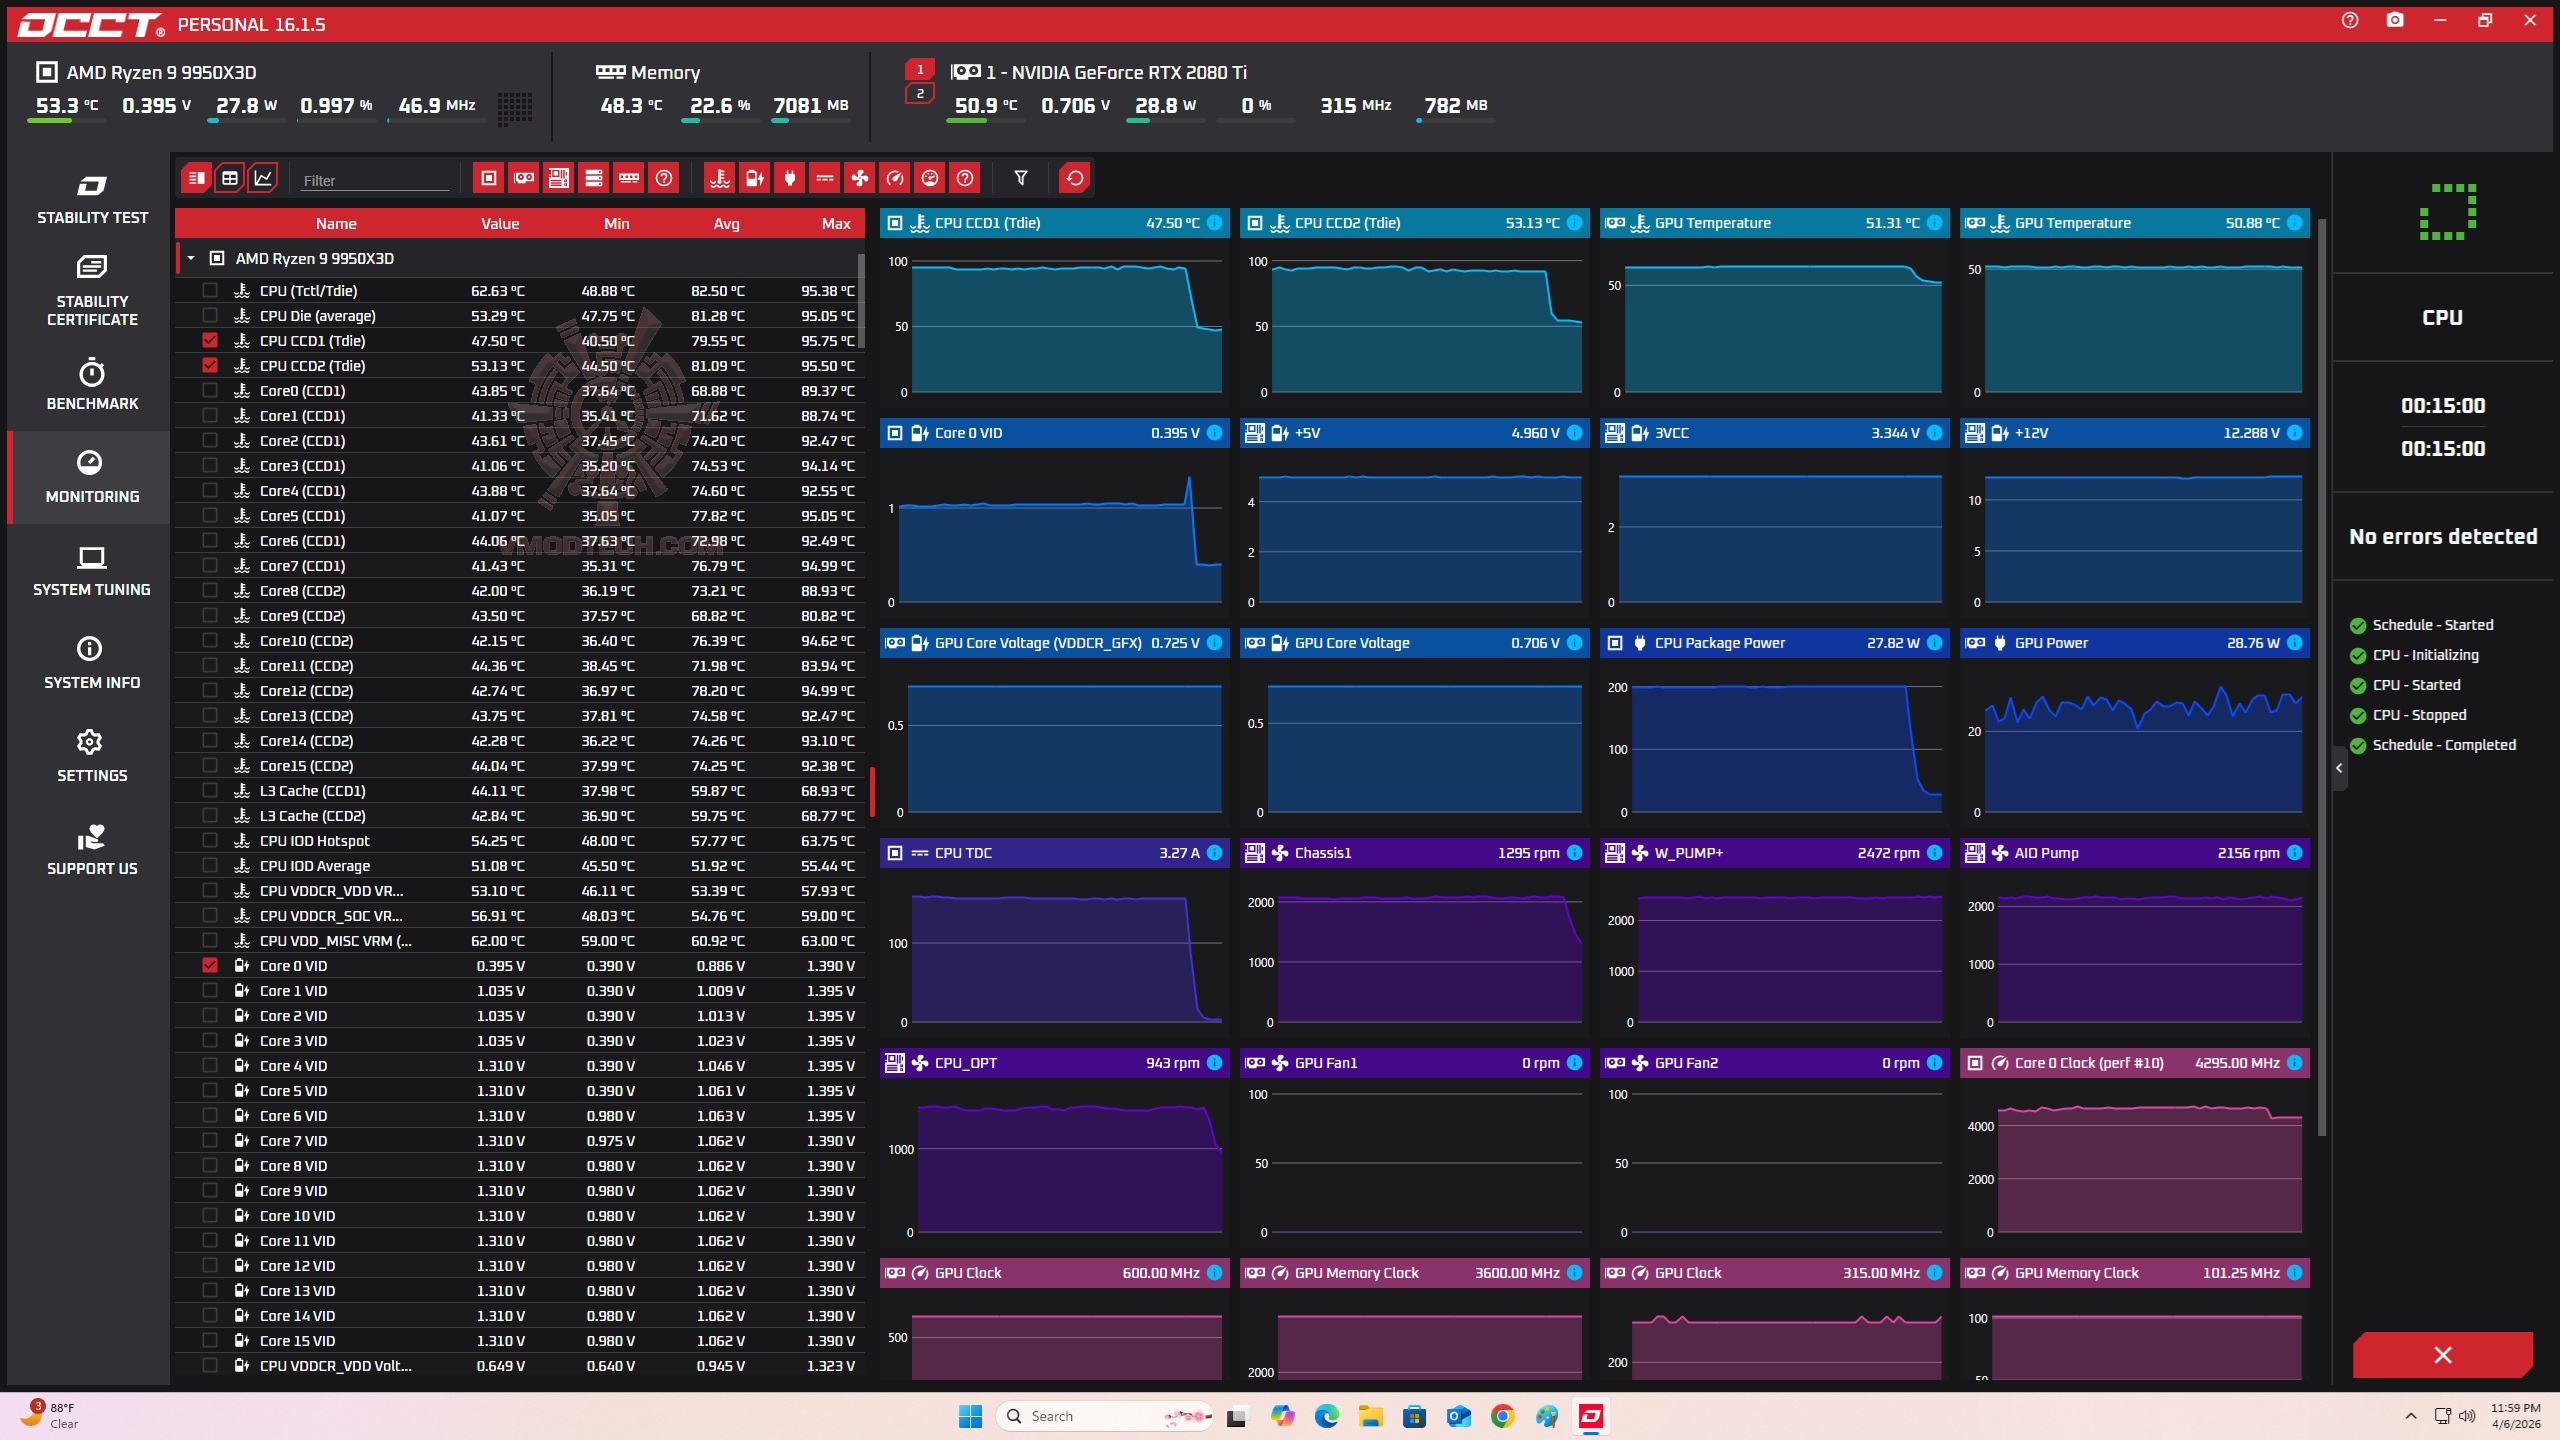
Task: Toggle the fan sensors filter icon
Action: [859, 178]
